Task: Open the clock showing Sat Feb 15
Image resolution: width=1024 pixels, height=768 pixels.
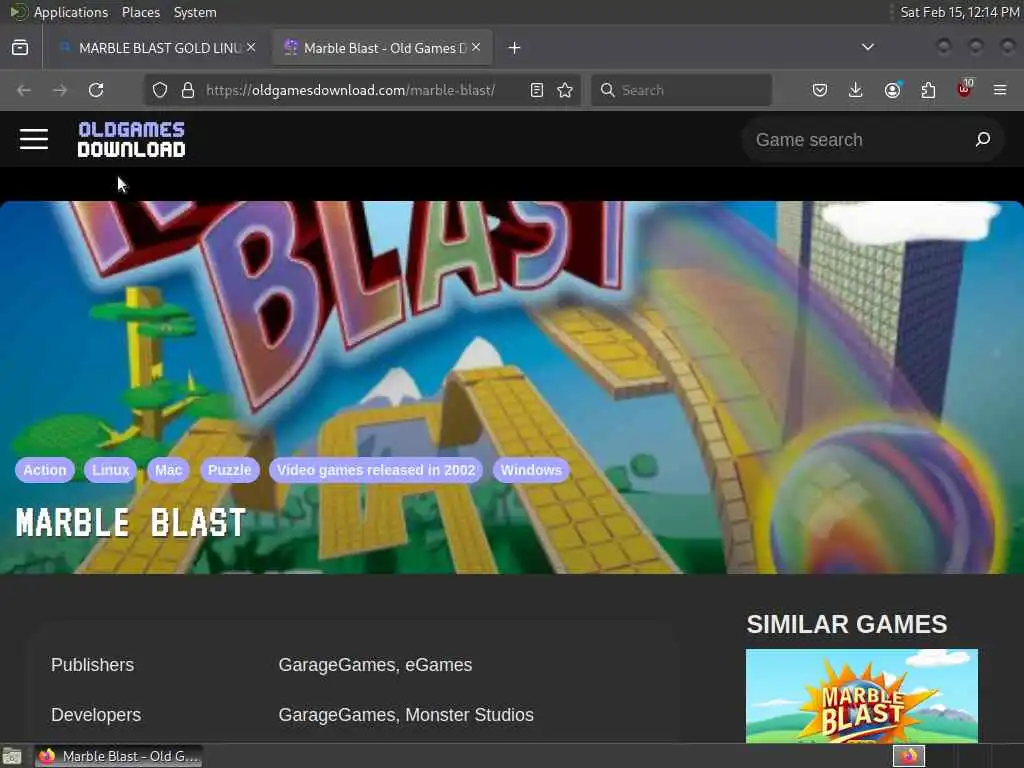Action: tap(959, 12)
